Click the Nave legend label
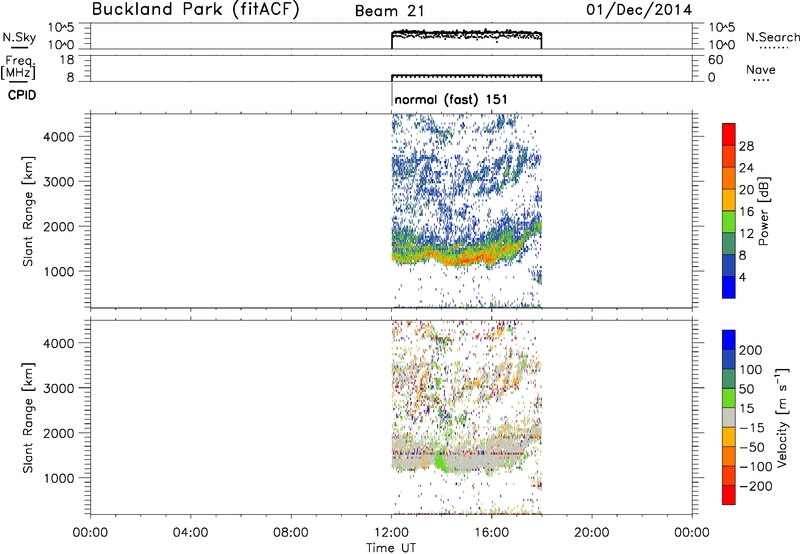Image resolution: width=800 pixels, height=554 pixels. tap(761, 69)
